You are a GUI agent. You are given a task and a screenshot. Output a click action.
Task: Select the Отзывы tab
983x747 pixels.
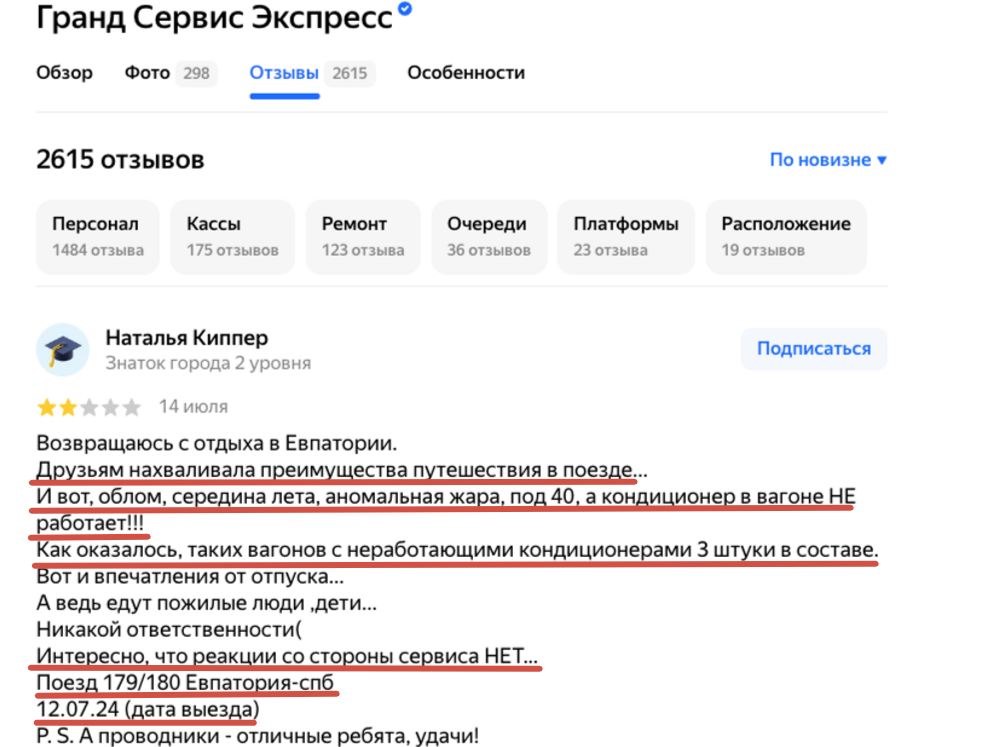pyautogui.click(x=285, y=73)
